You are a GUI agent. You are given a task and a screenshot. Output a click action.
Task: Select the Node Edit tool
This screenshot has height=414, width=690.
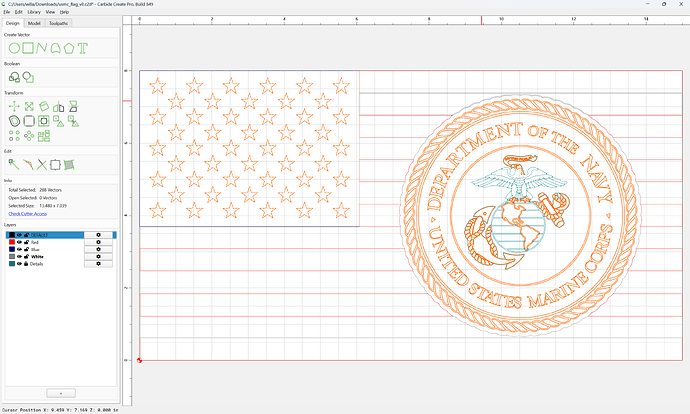14,165
